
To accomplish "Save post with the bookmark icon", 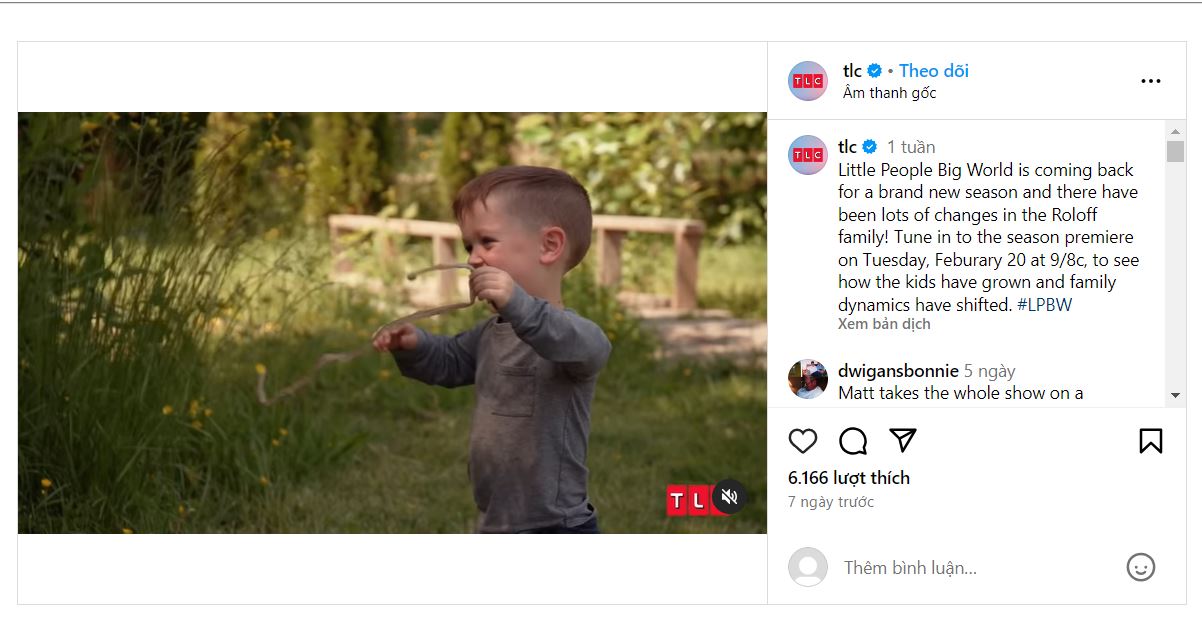I will [1151, 441].
